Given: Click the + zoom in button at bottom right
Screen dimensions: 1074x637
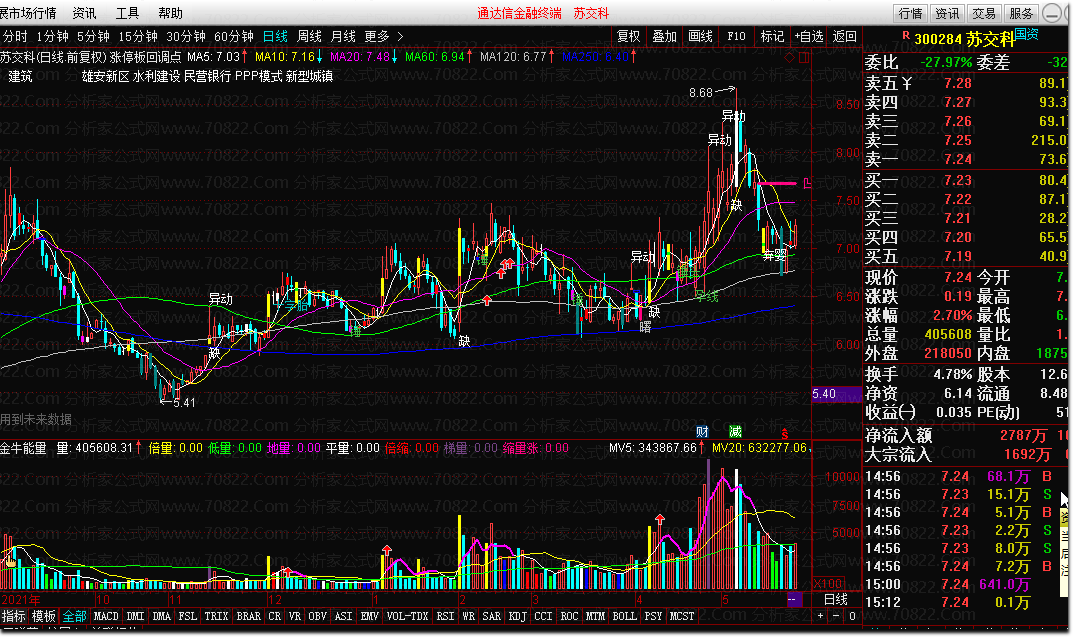Looking at the screenshot, I should click(x=821, y=616).
